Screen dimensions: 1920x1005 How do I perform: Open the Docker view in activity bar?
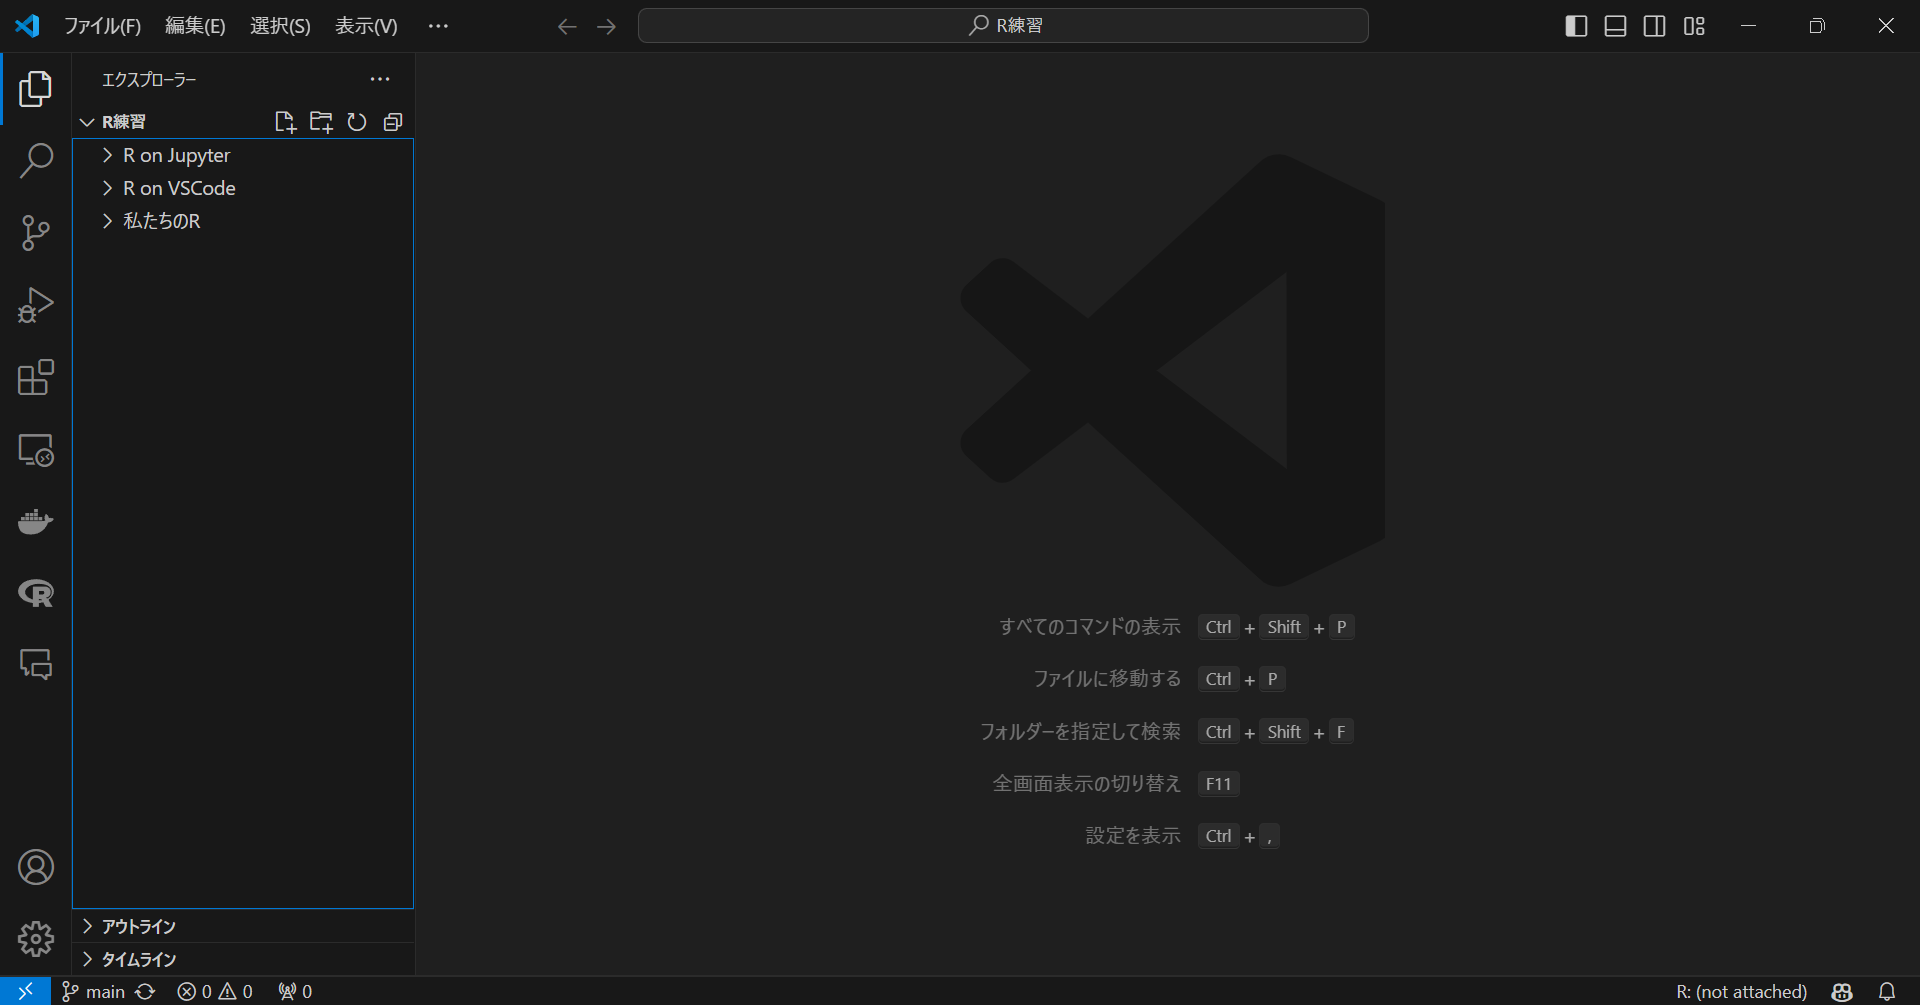(36, 522)
